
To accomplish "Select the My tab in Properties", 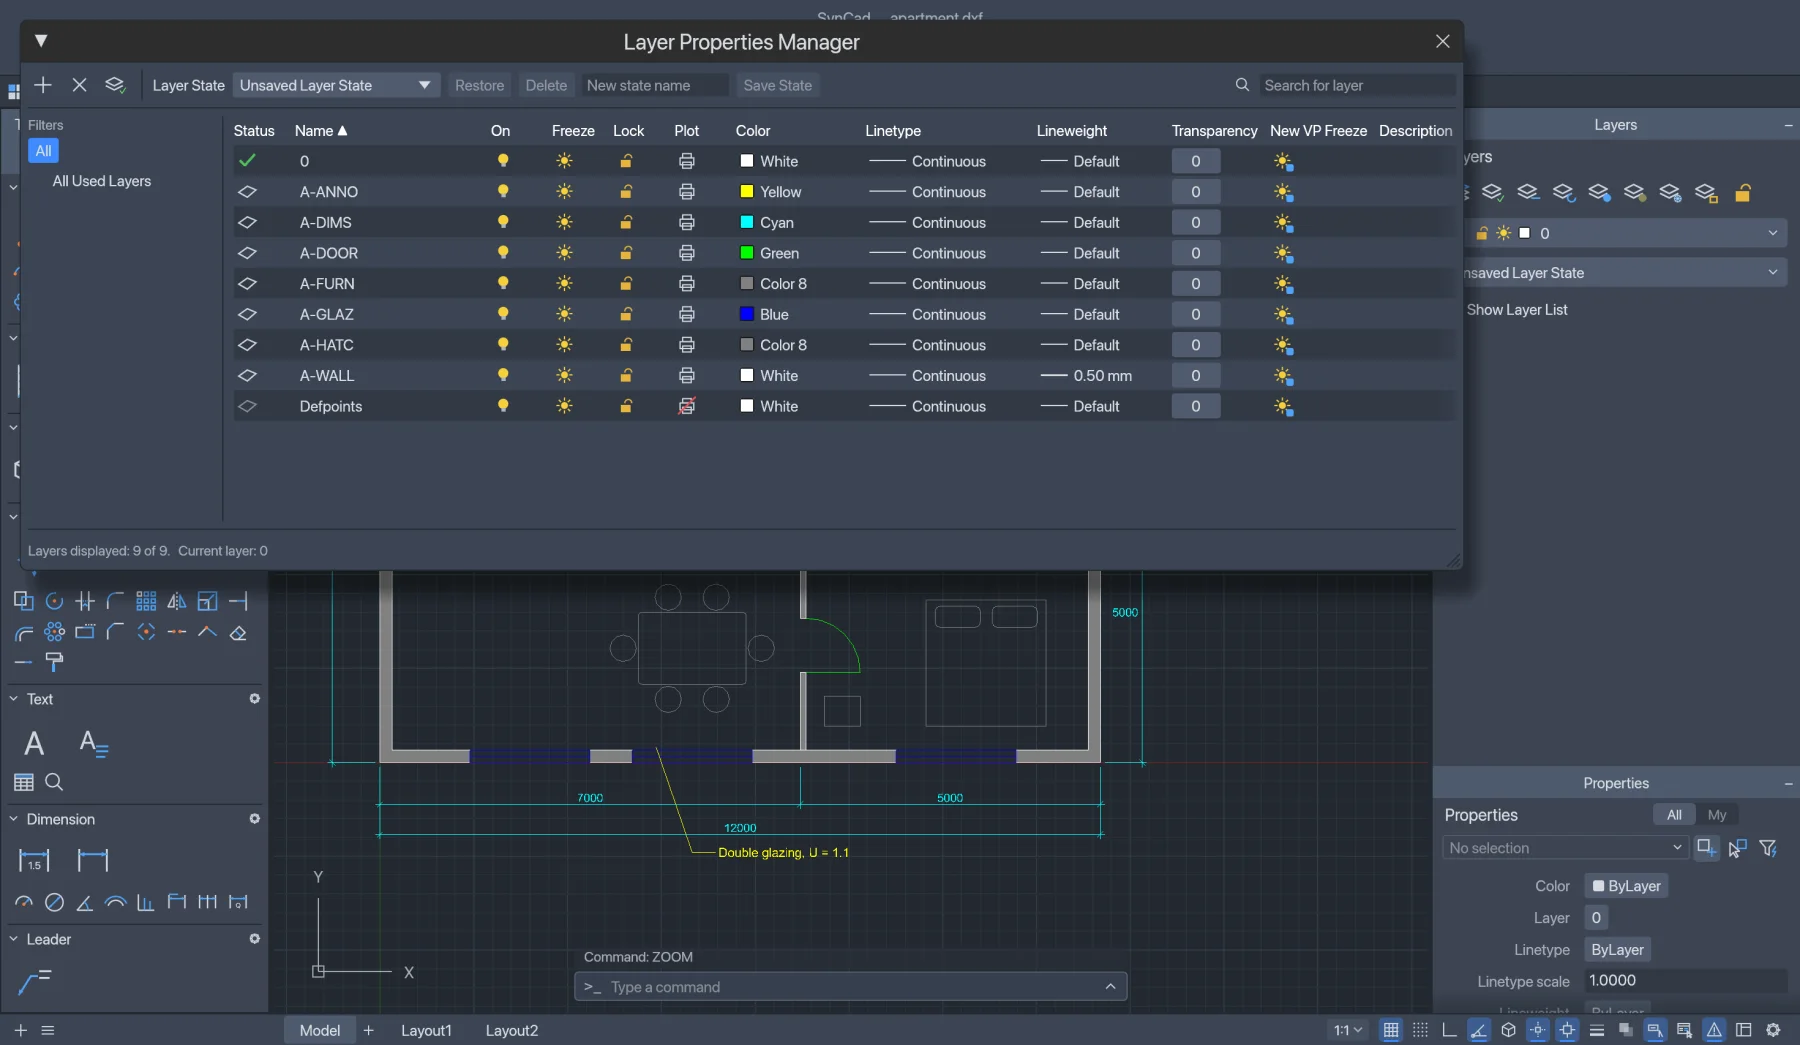I will [1717, 815].
